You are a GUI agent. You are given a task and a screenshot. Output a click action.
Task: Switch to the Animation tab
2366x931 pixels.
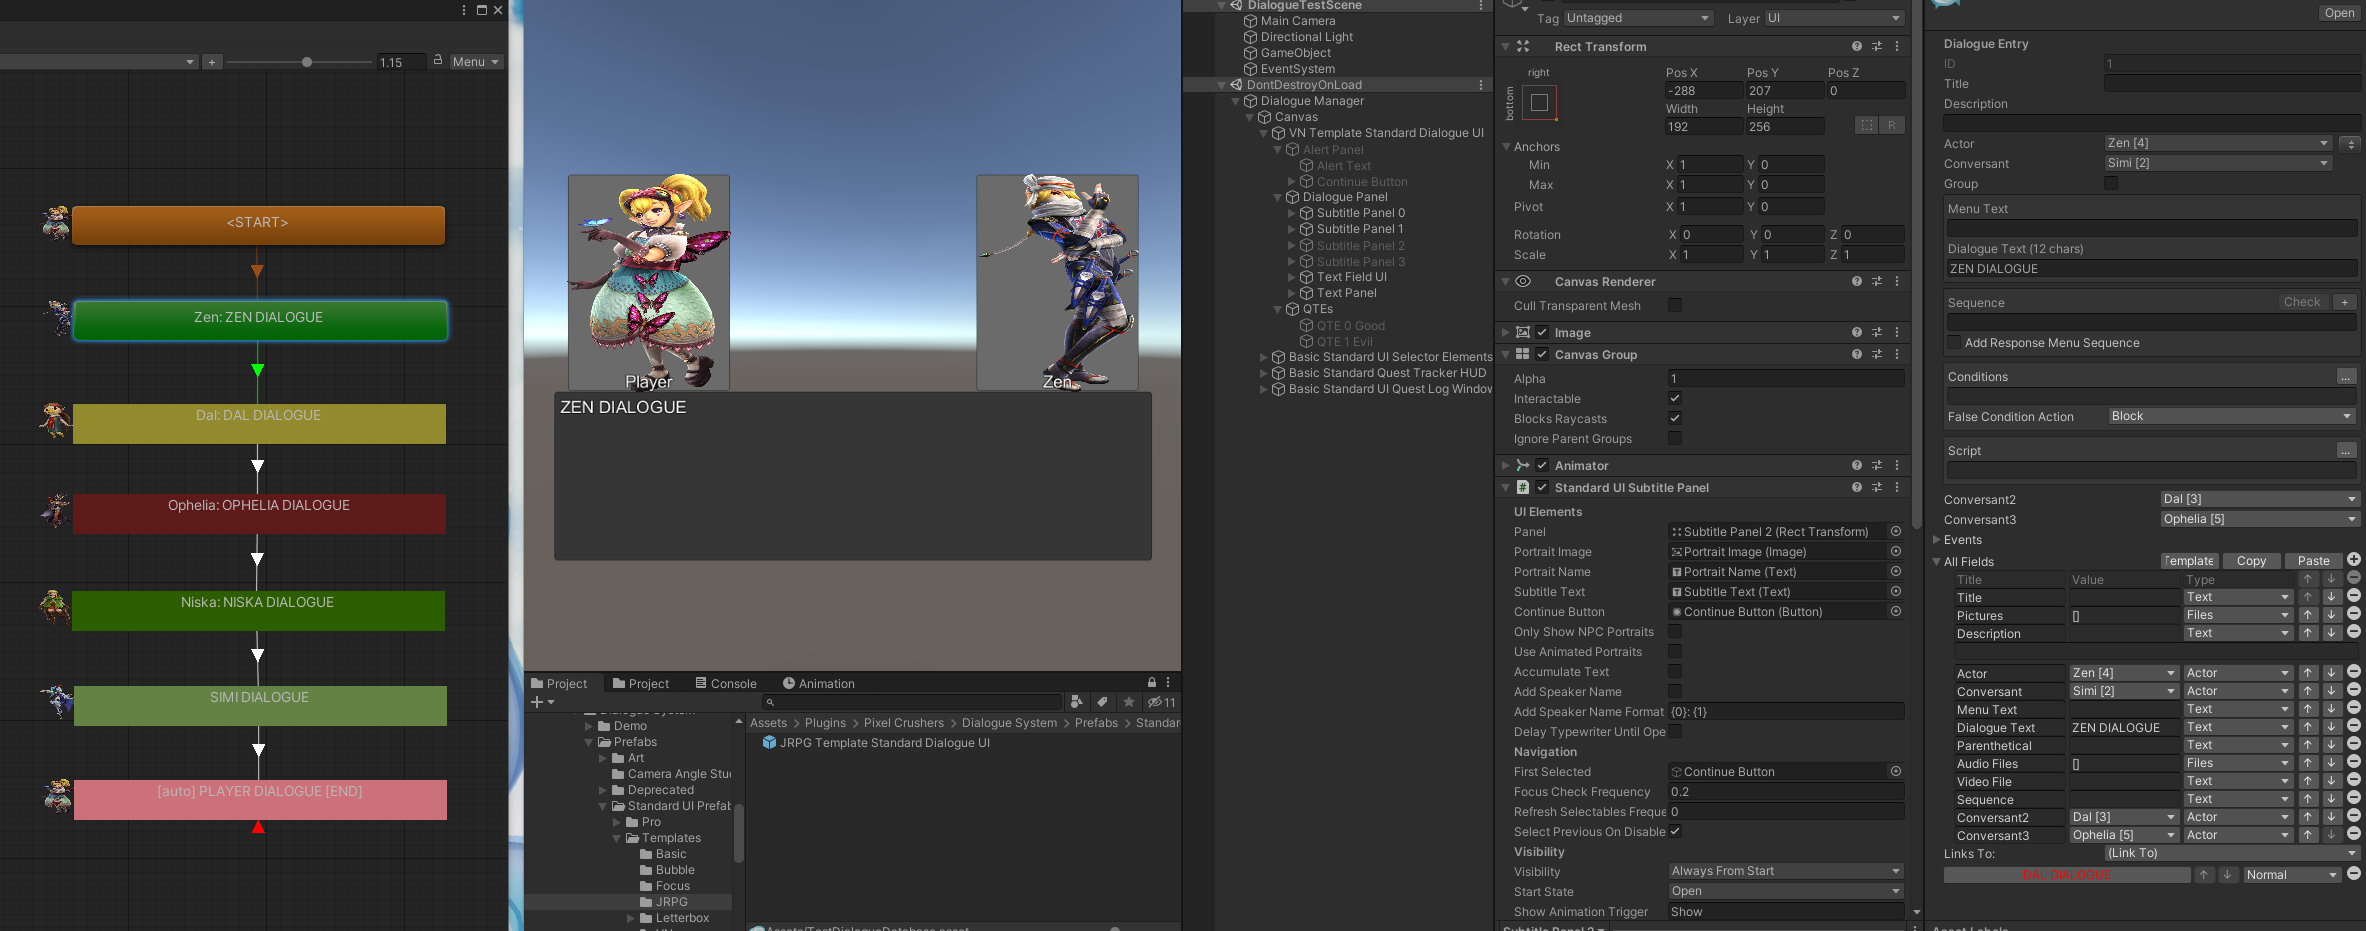pyautogui.click(x=818, y=683)
